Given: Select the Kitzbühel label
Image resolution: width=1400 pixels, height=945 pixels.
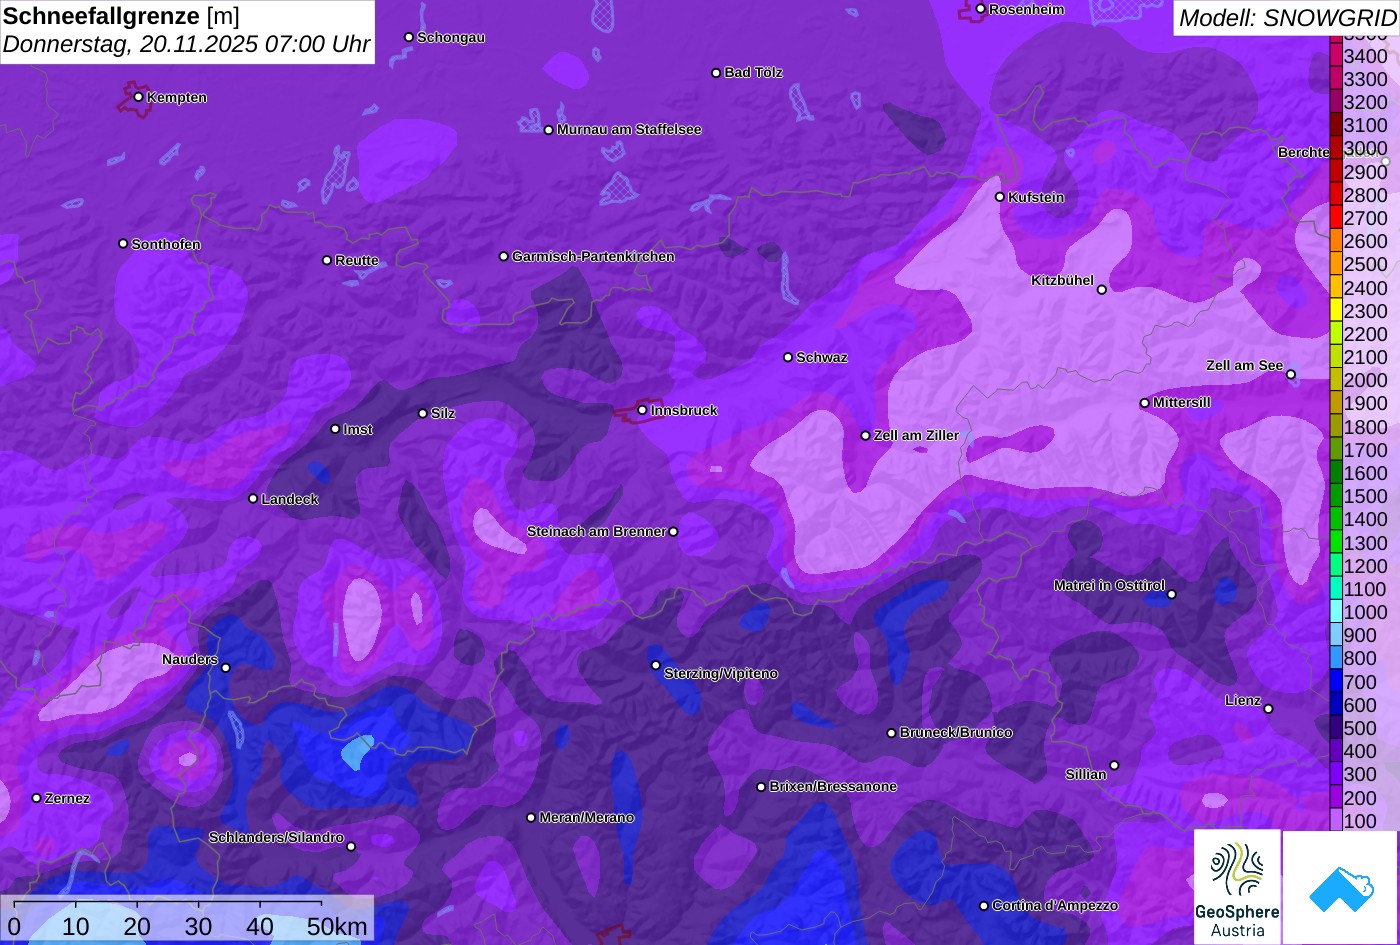Looking at the screenshot, I should coord(1062,280).
